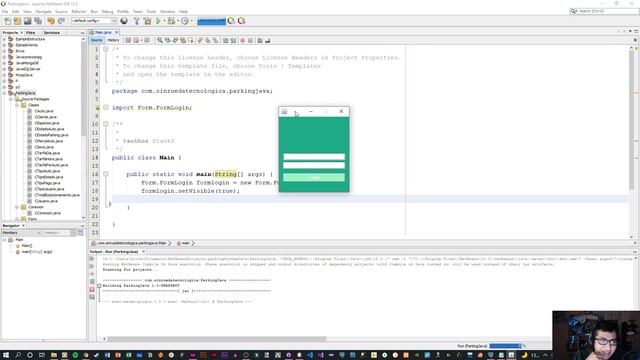This screenshot has height=360, width=640.
Task: Click the Build Project hammer icon
Action: [136, 21]
